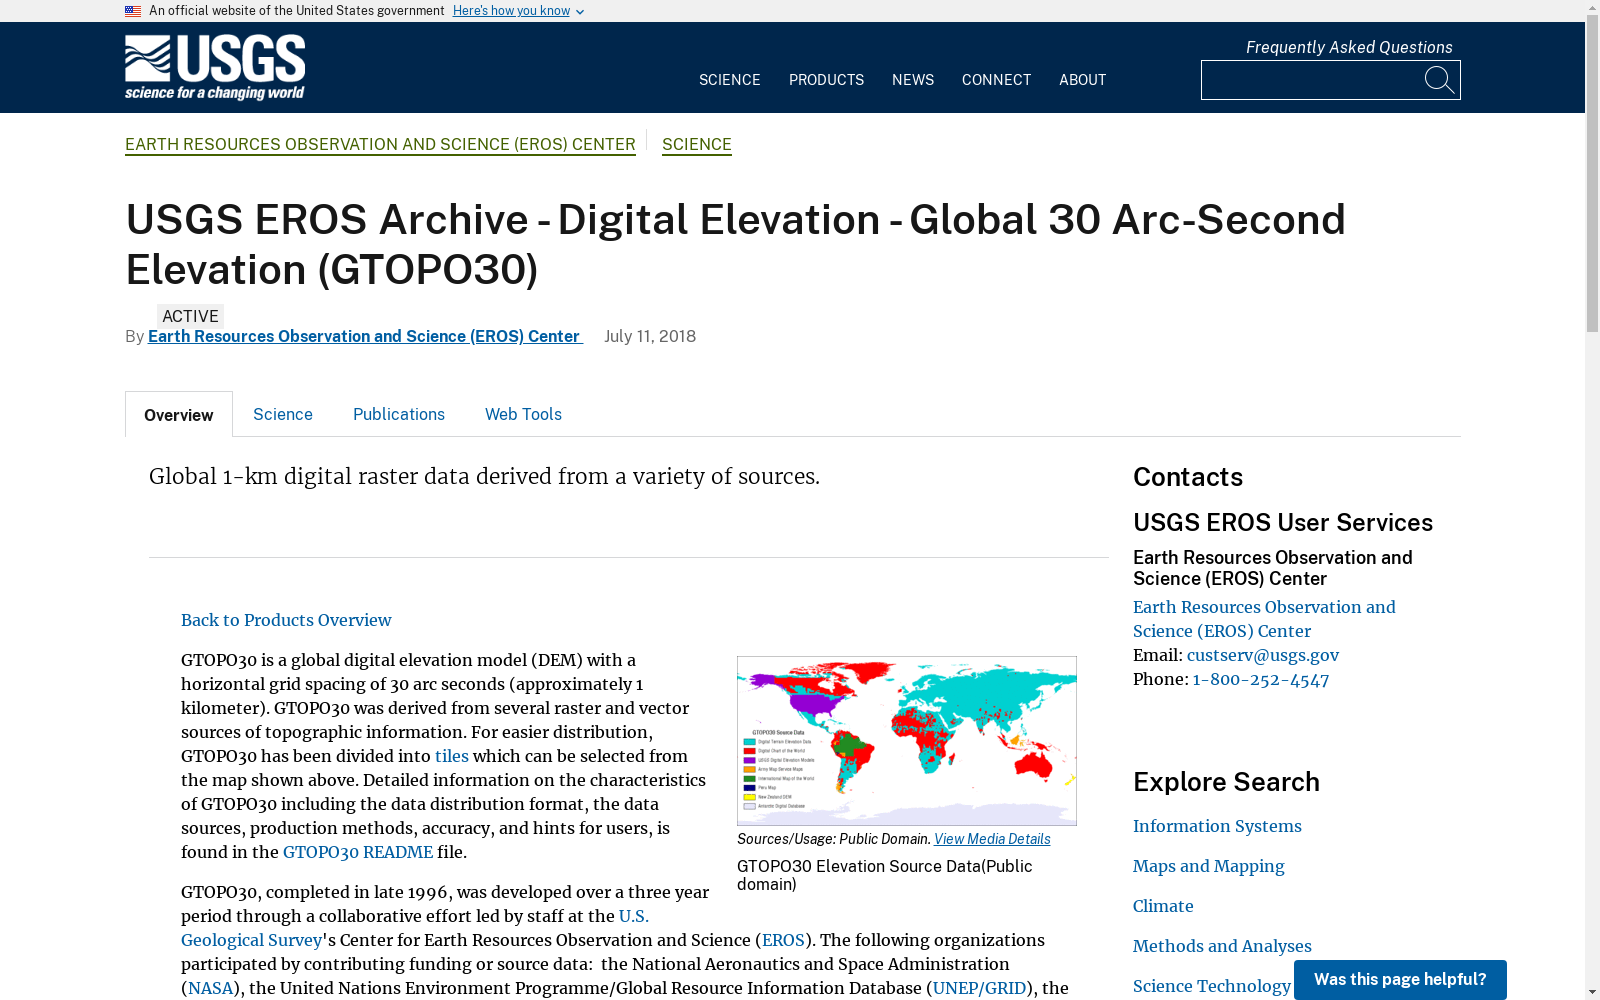The height and width of the screenshot is (1000, 1600).
Task: Click the 'Contacts' heading
Action: [x=1188, y=477]
